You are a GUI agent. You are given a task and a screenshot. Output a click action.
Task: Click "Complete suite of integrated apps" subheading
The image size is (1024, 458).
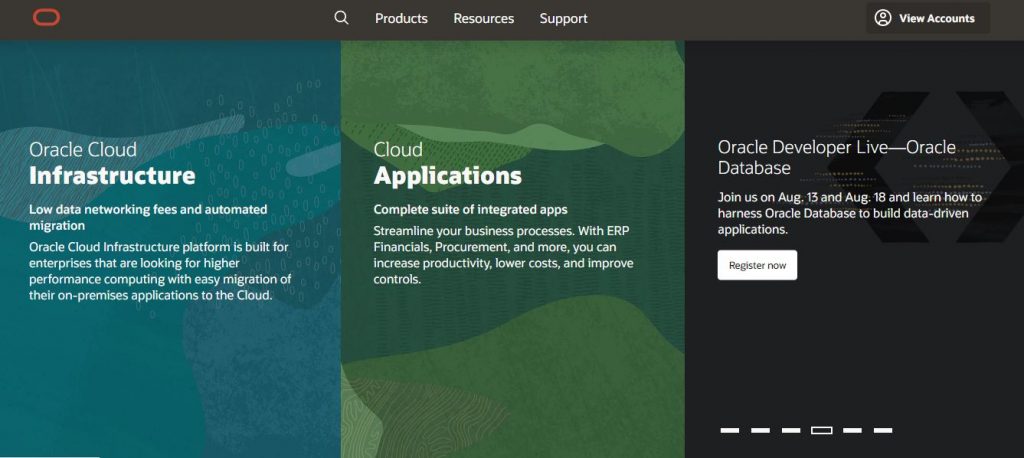click(470, 210)
